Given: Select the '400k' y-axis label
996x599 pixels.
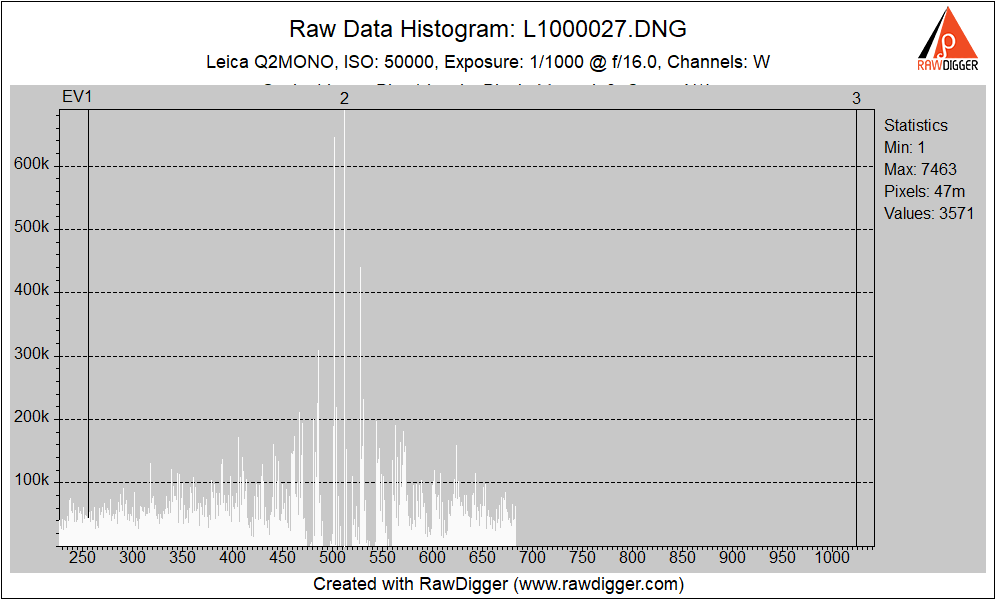Looking at the screenshot, I should [x=32, y=290].
